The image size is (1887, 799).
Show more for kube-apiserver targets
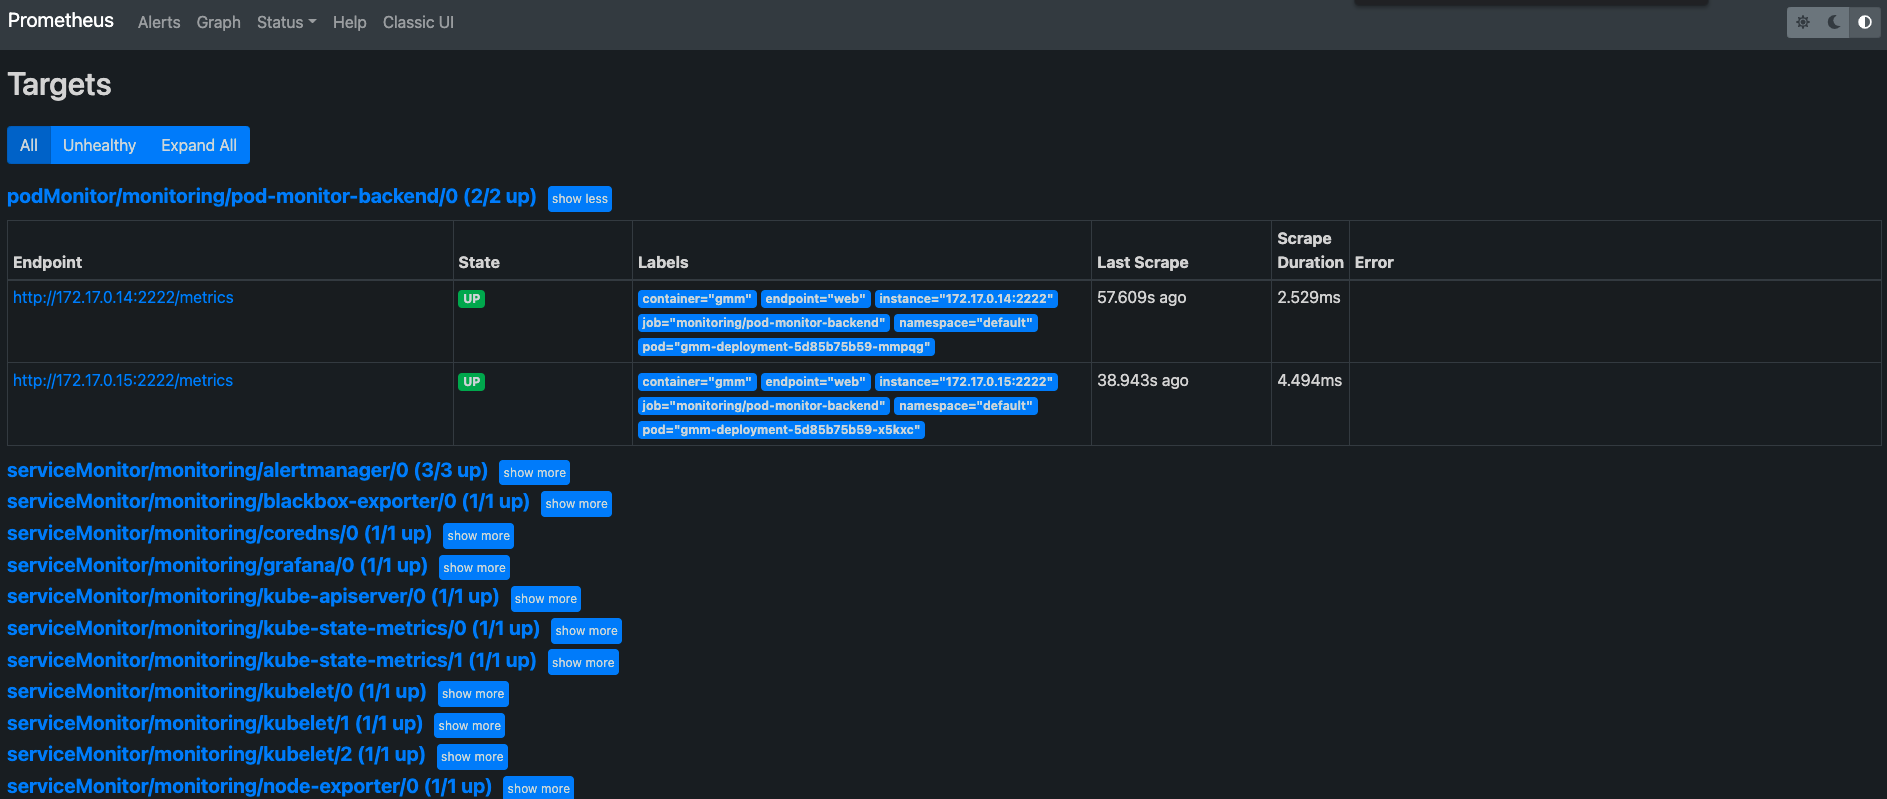545,599
